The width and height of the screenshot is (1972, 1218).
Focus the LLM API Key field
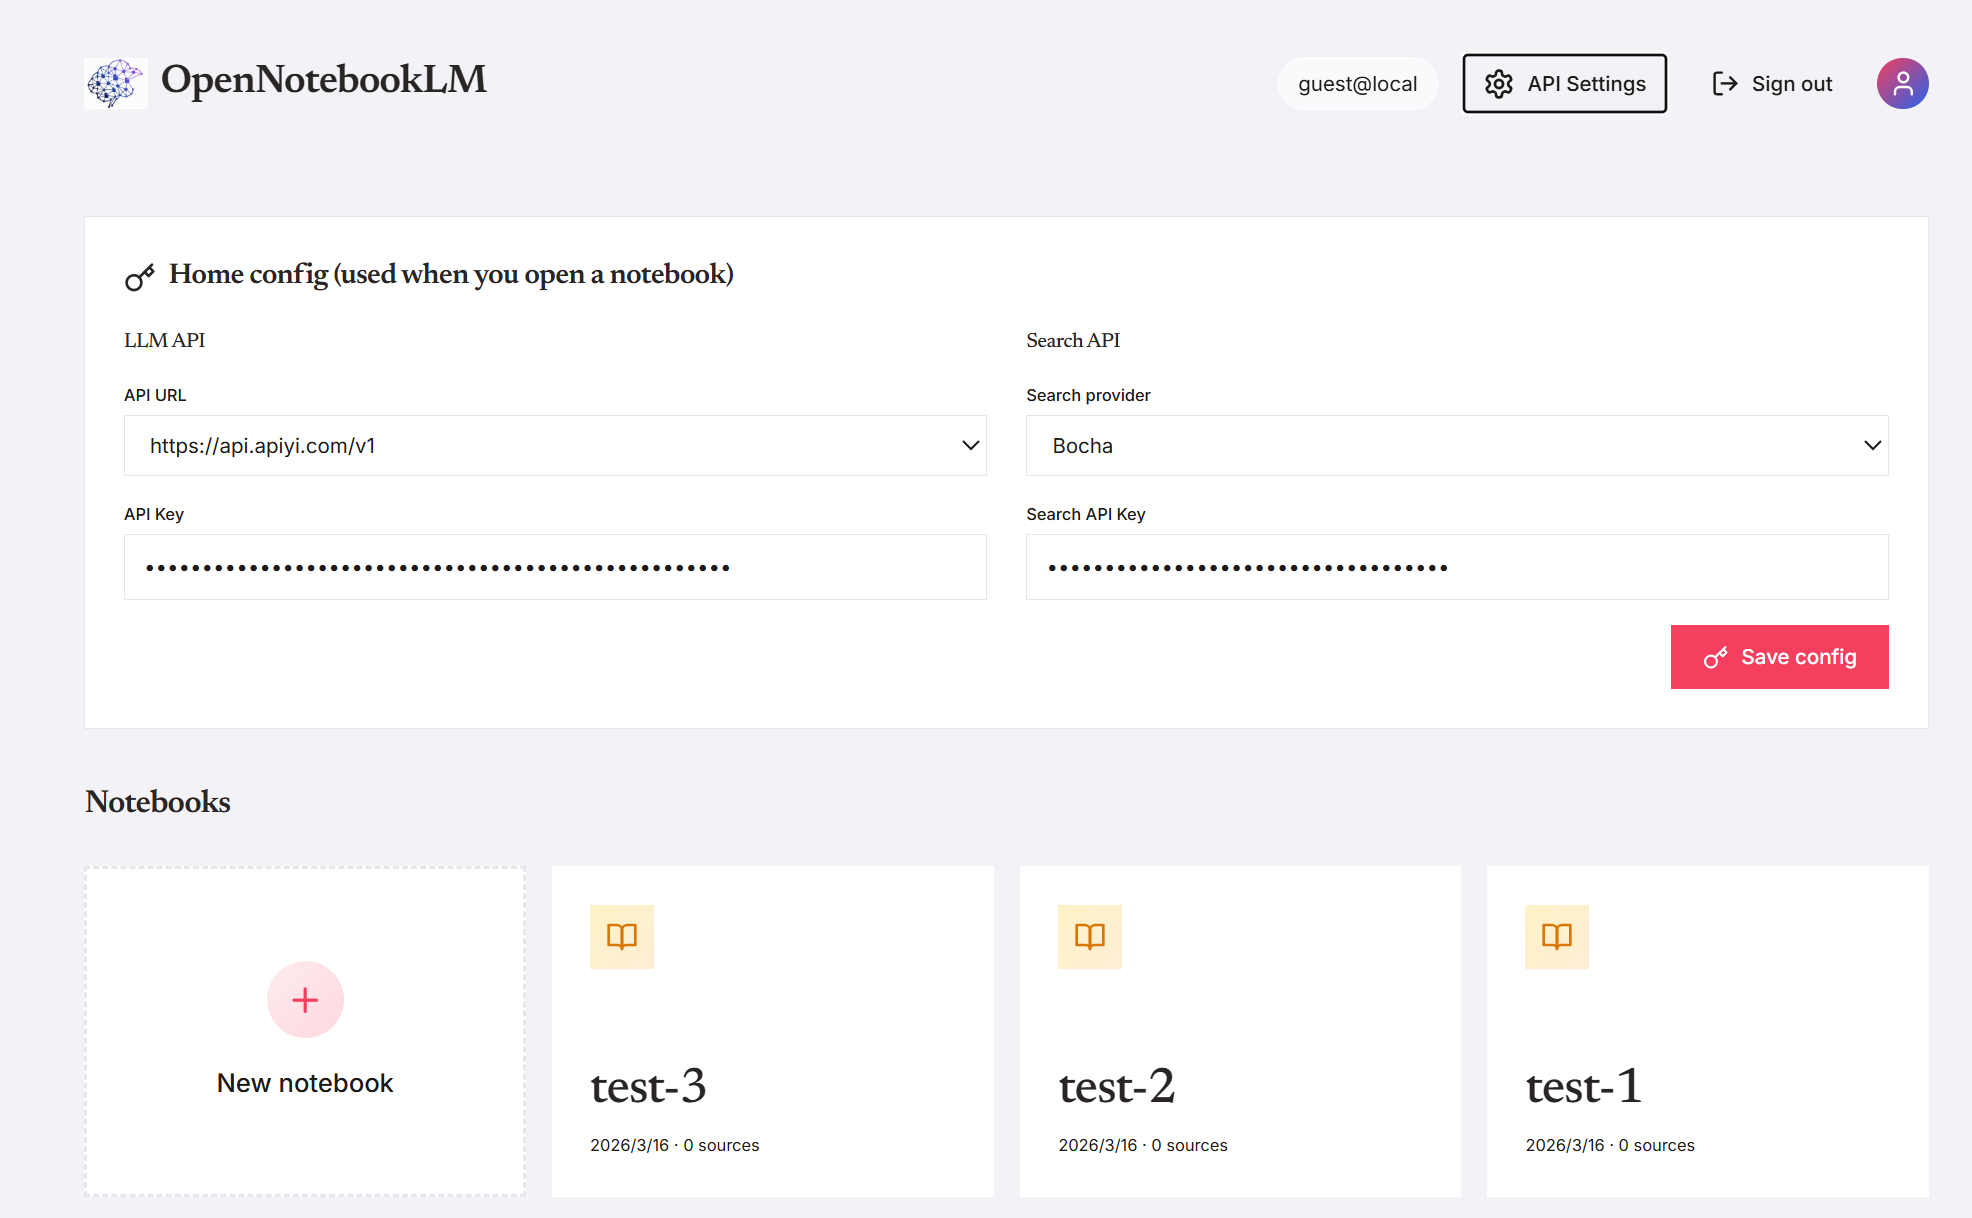pyautogui.click(x=555, y=567)
